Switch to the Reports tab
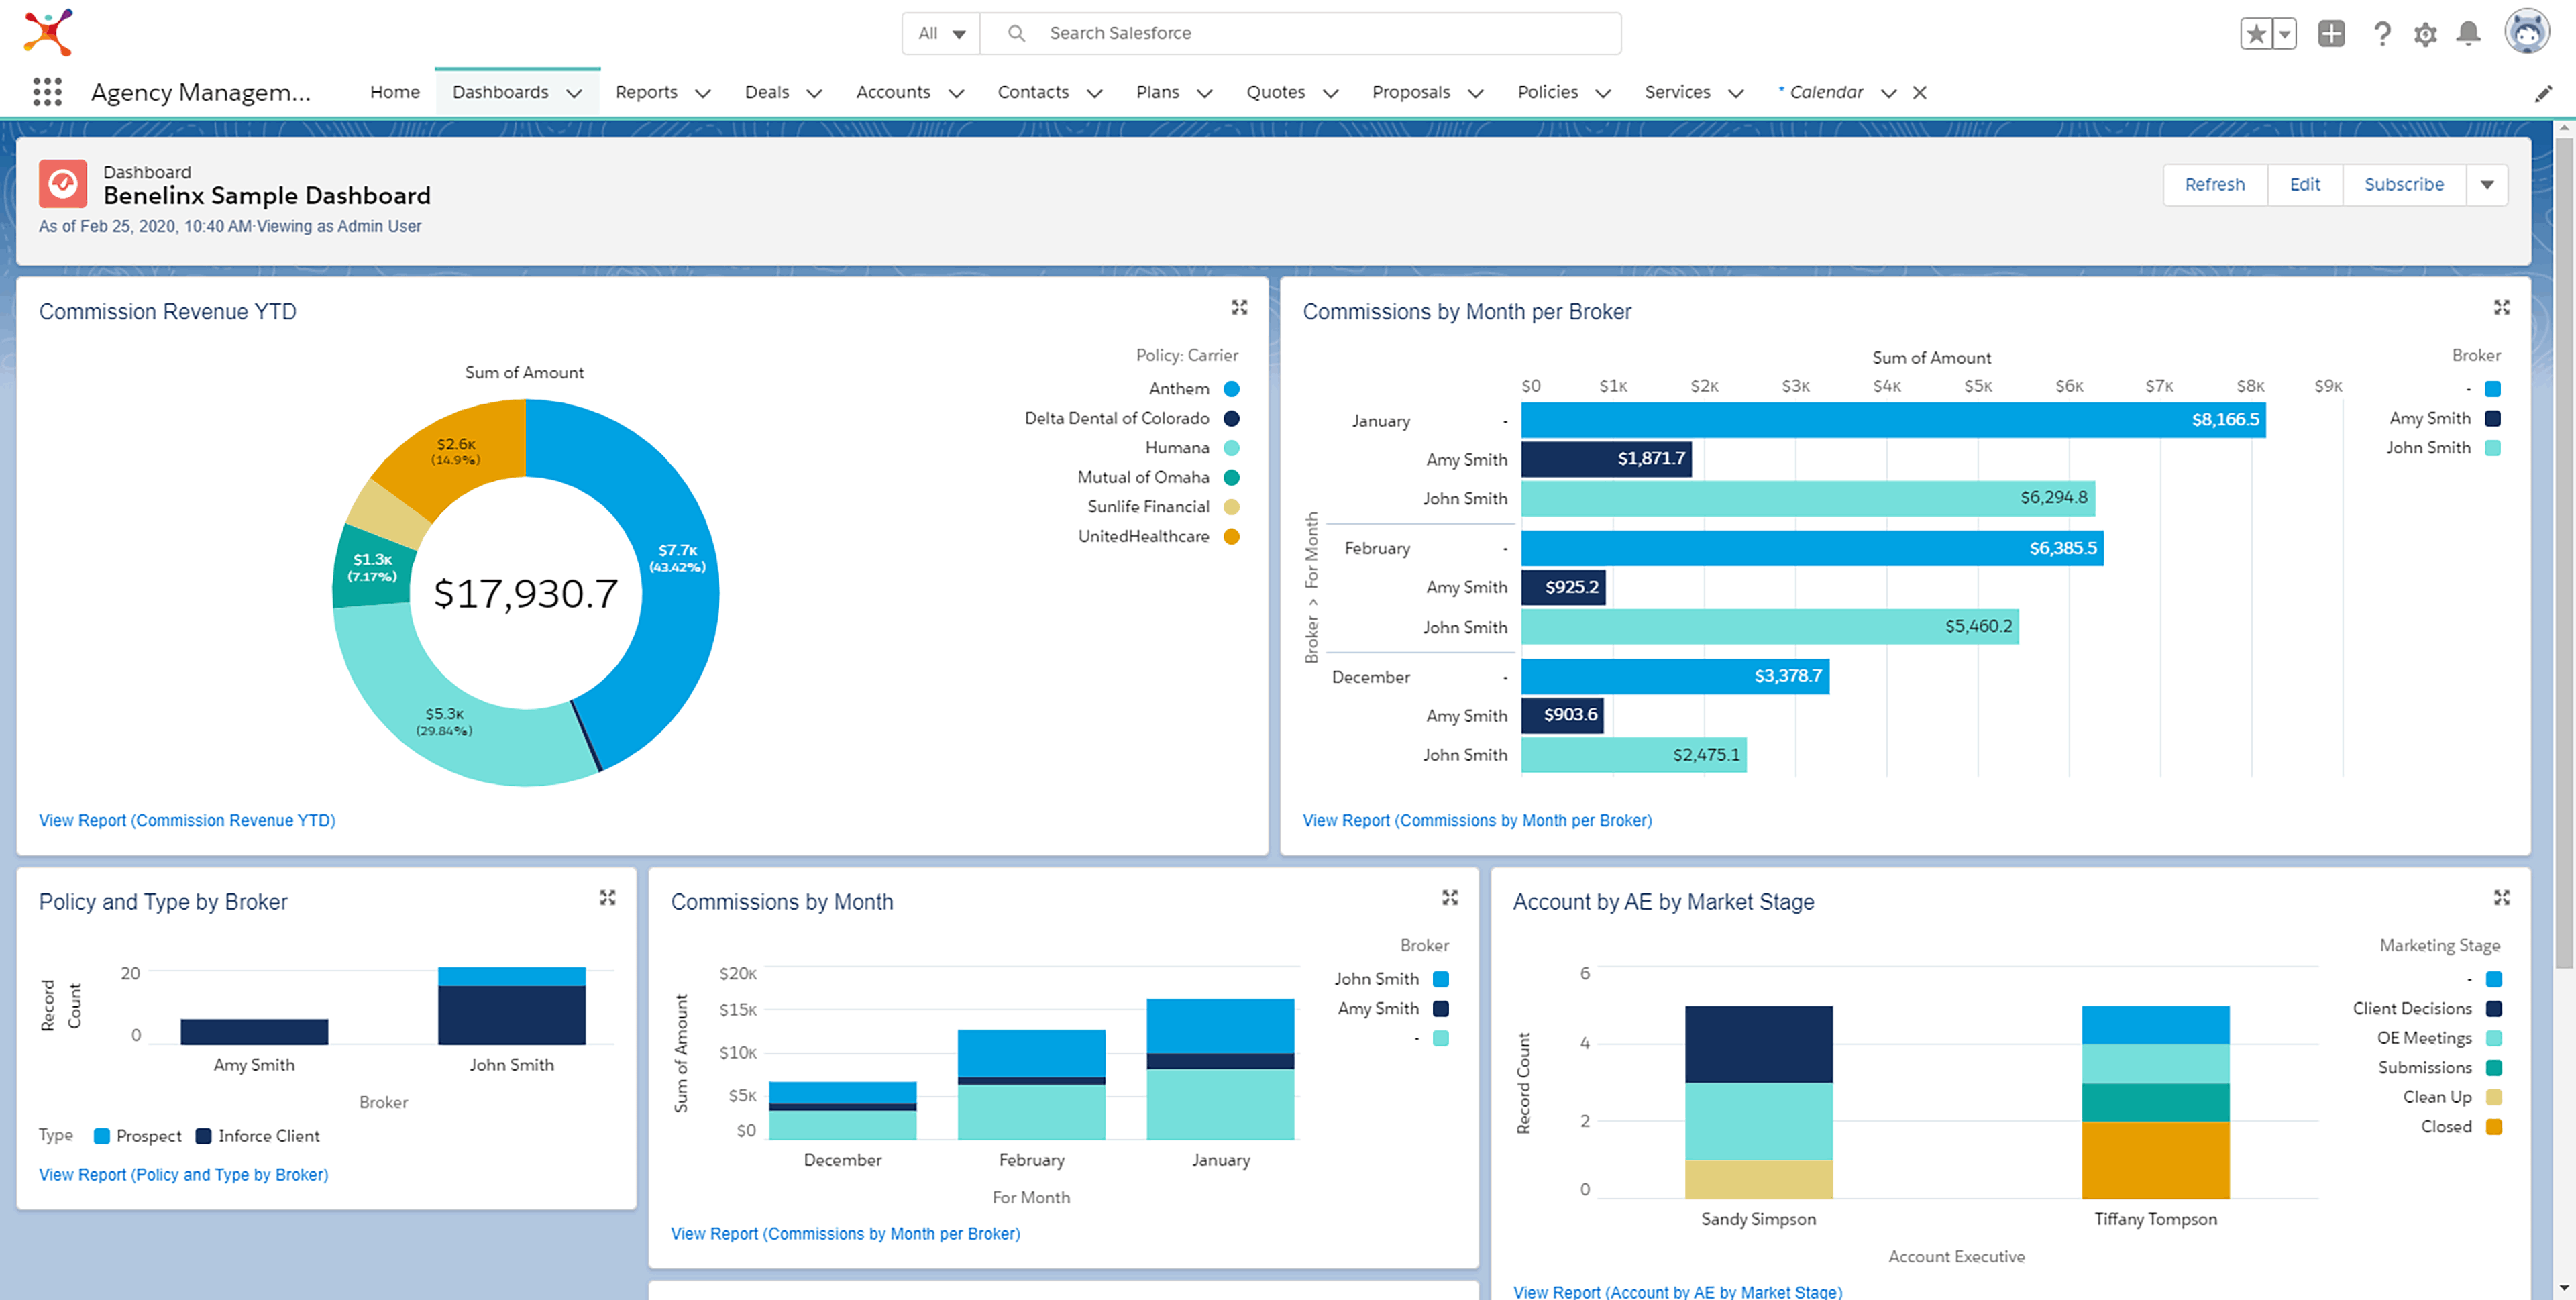This screenshot has height=1300, width=2576. point(647,91)
